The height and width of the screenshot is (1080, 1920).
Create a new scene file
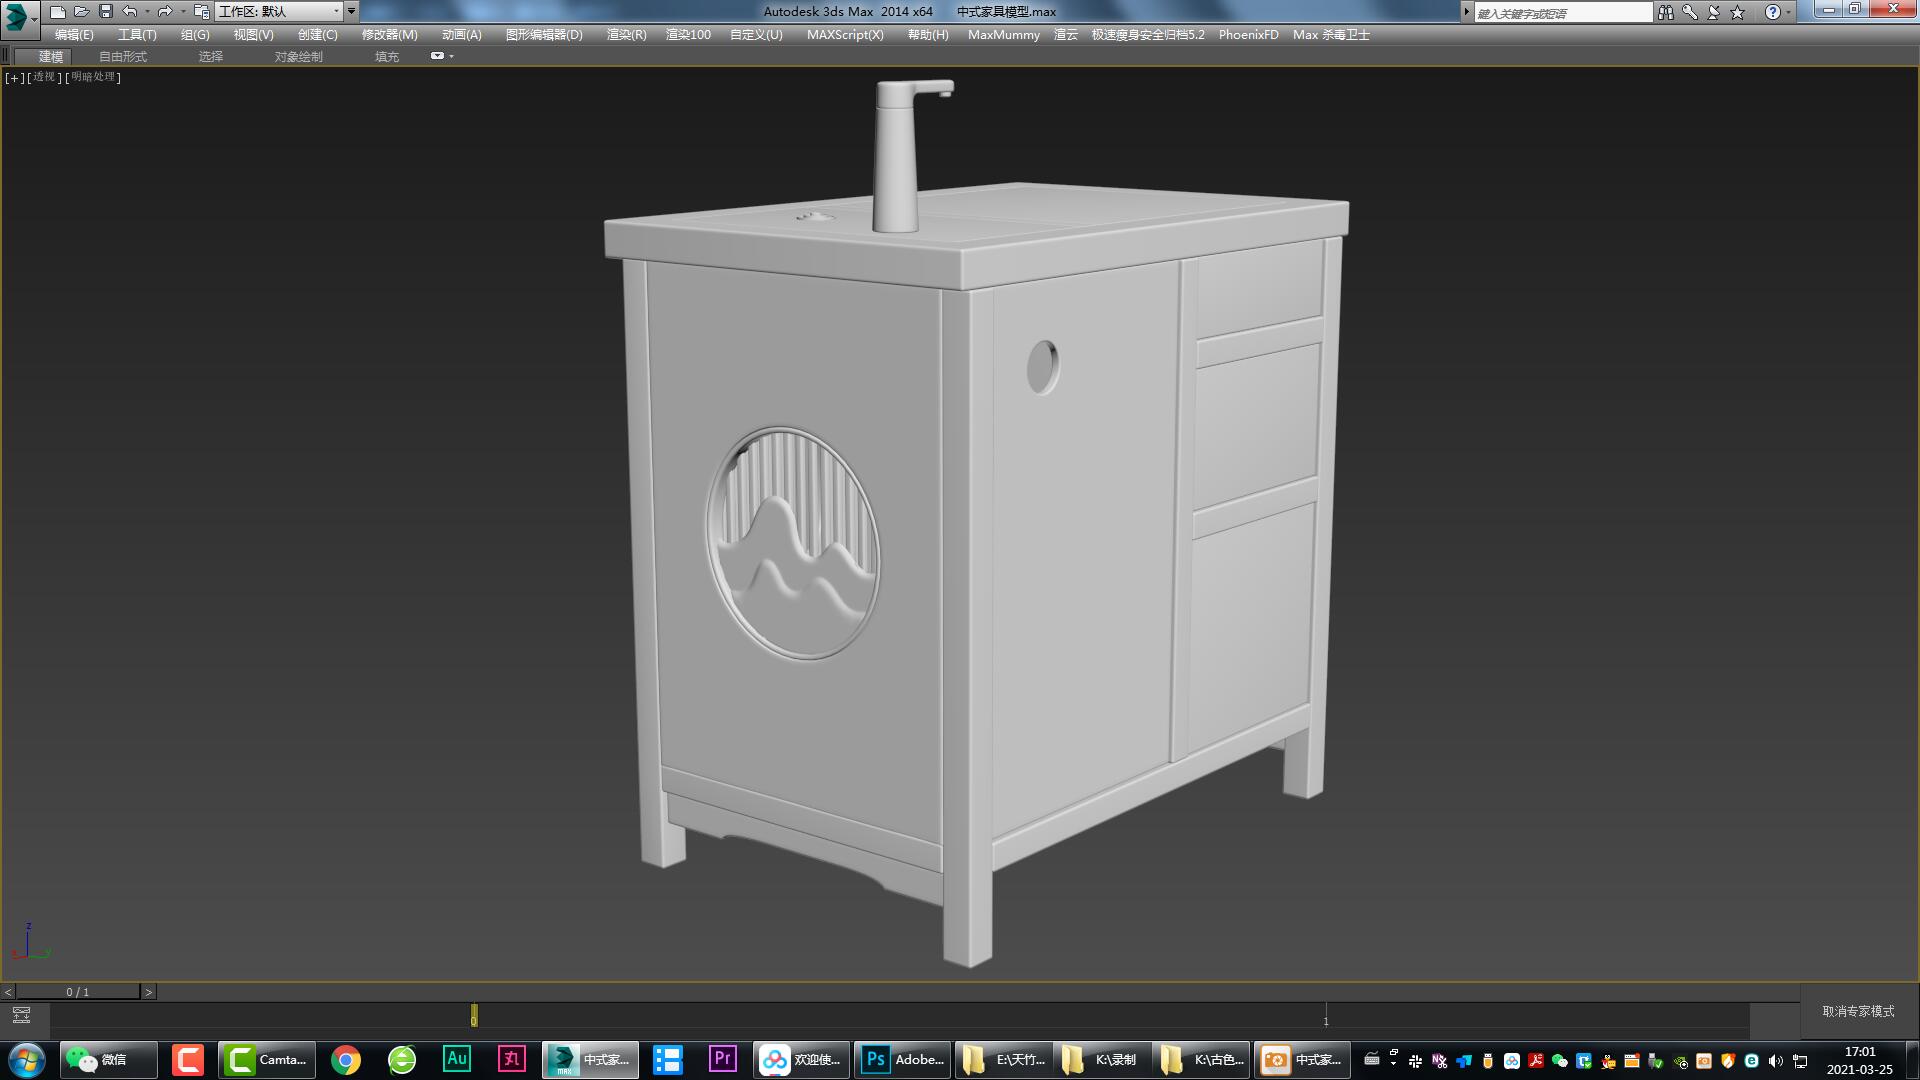tap(60, 11)
